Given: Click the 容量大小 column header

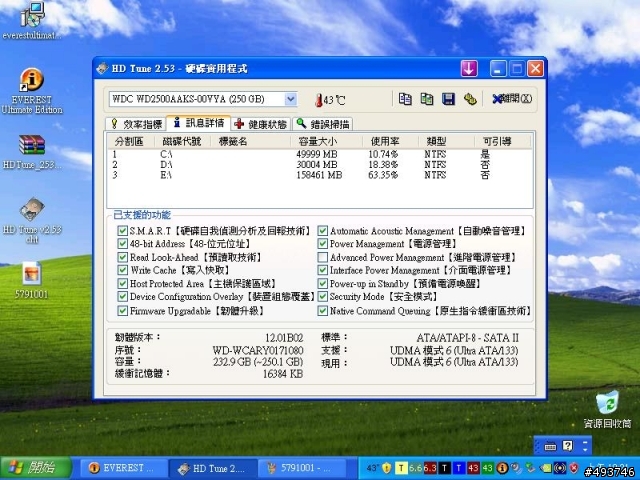Looking at the screenshot, I should [327, 142].
